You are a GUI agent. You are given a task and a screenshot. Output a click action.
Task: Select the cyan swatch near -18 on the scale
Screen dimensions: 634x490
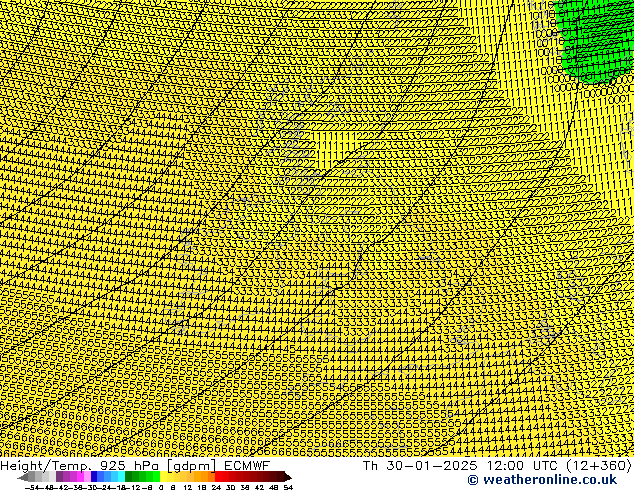click(x=122, y=477)
